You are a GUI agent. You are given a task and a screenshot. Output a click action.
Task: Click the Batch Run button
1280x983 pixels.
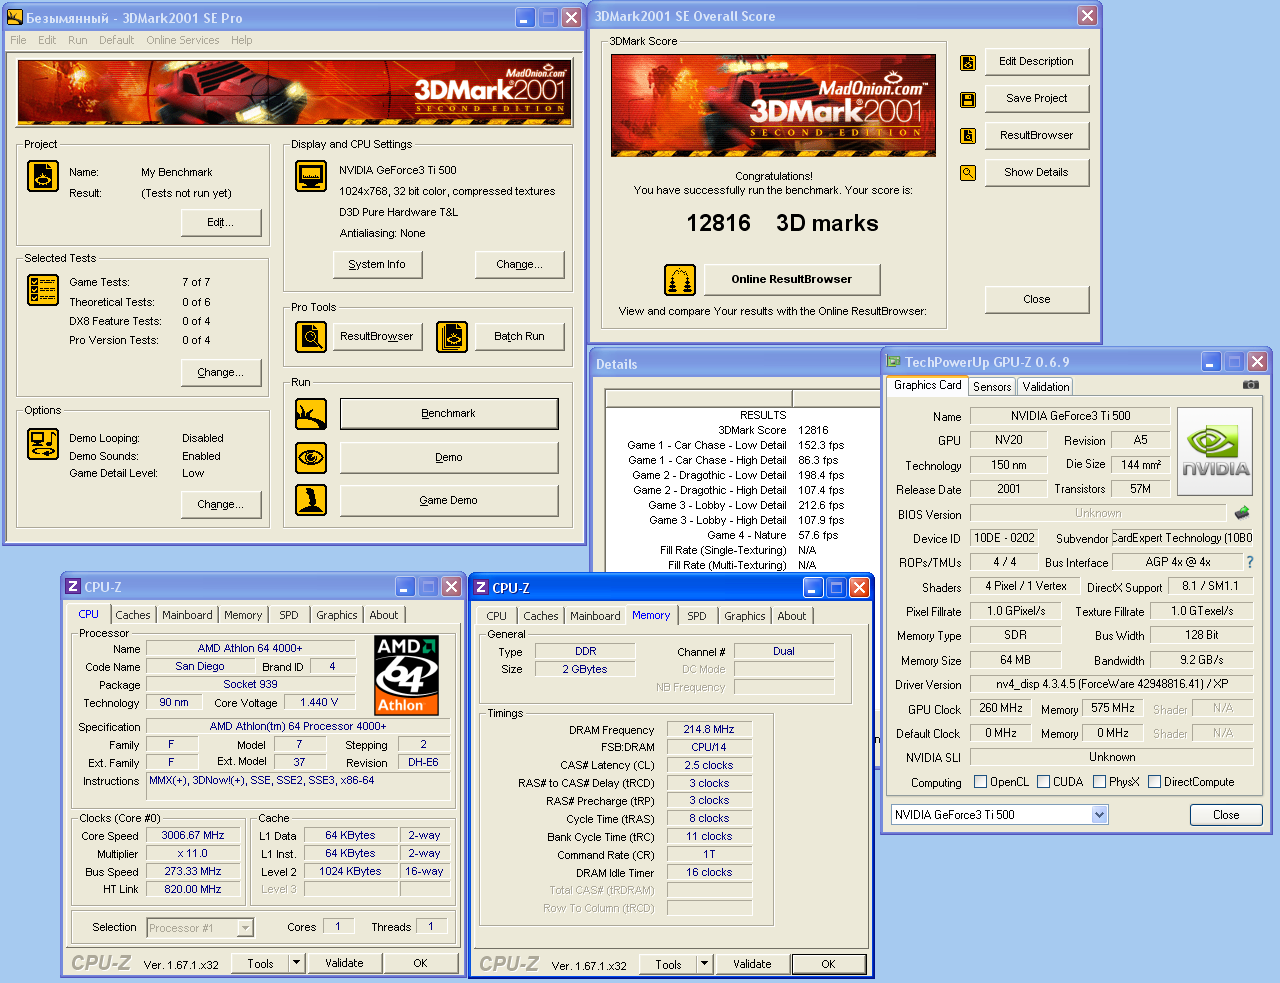tap(520, 336)
